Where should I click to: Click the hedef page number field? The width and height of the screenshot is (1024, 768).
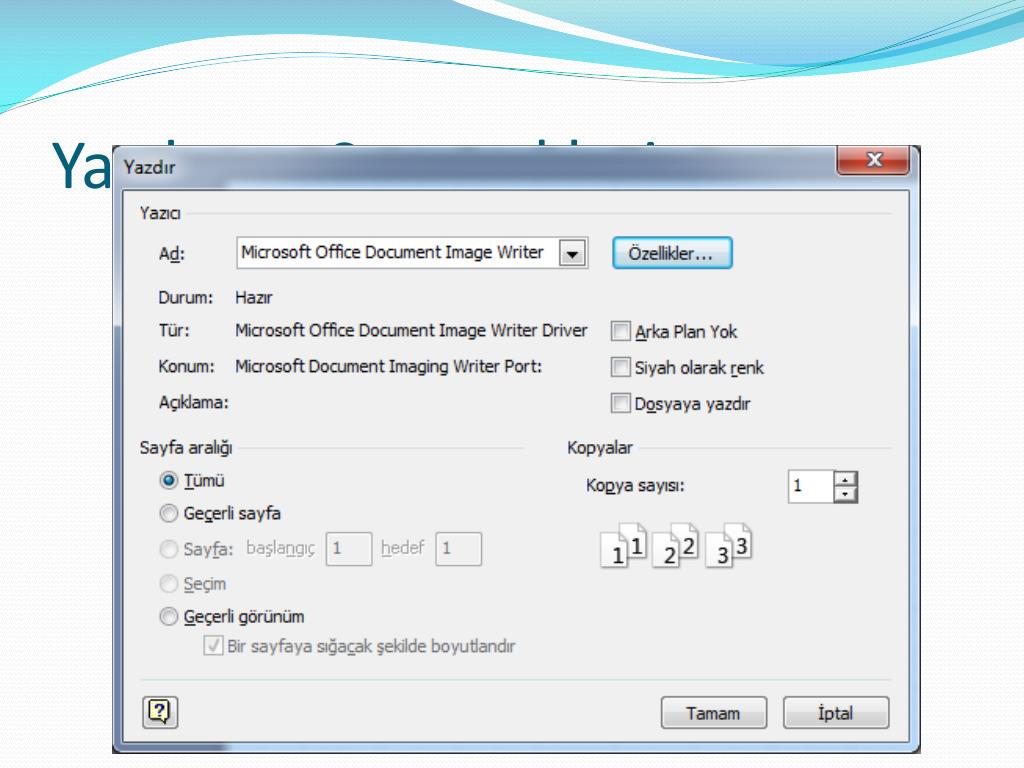[x=458, y=549]
